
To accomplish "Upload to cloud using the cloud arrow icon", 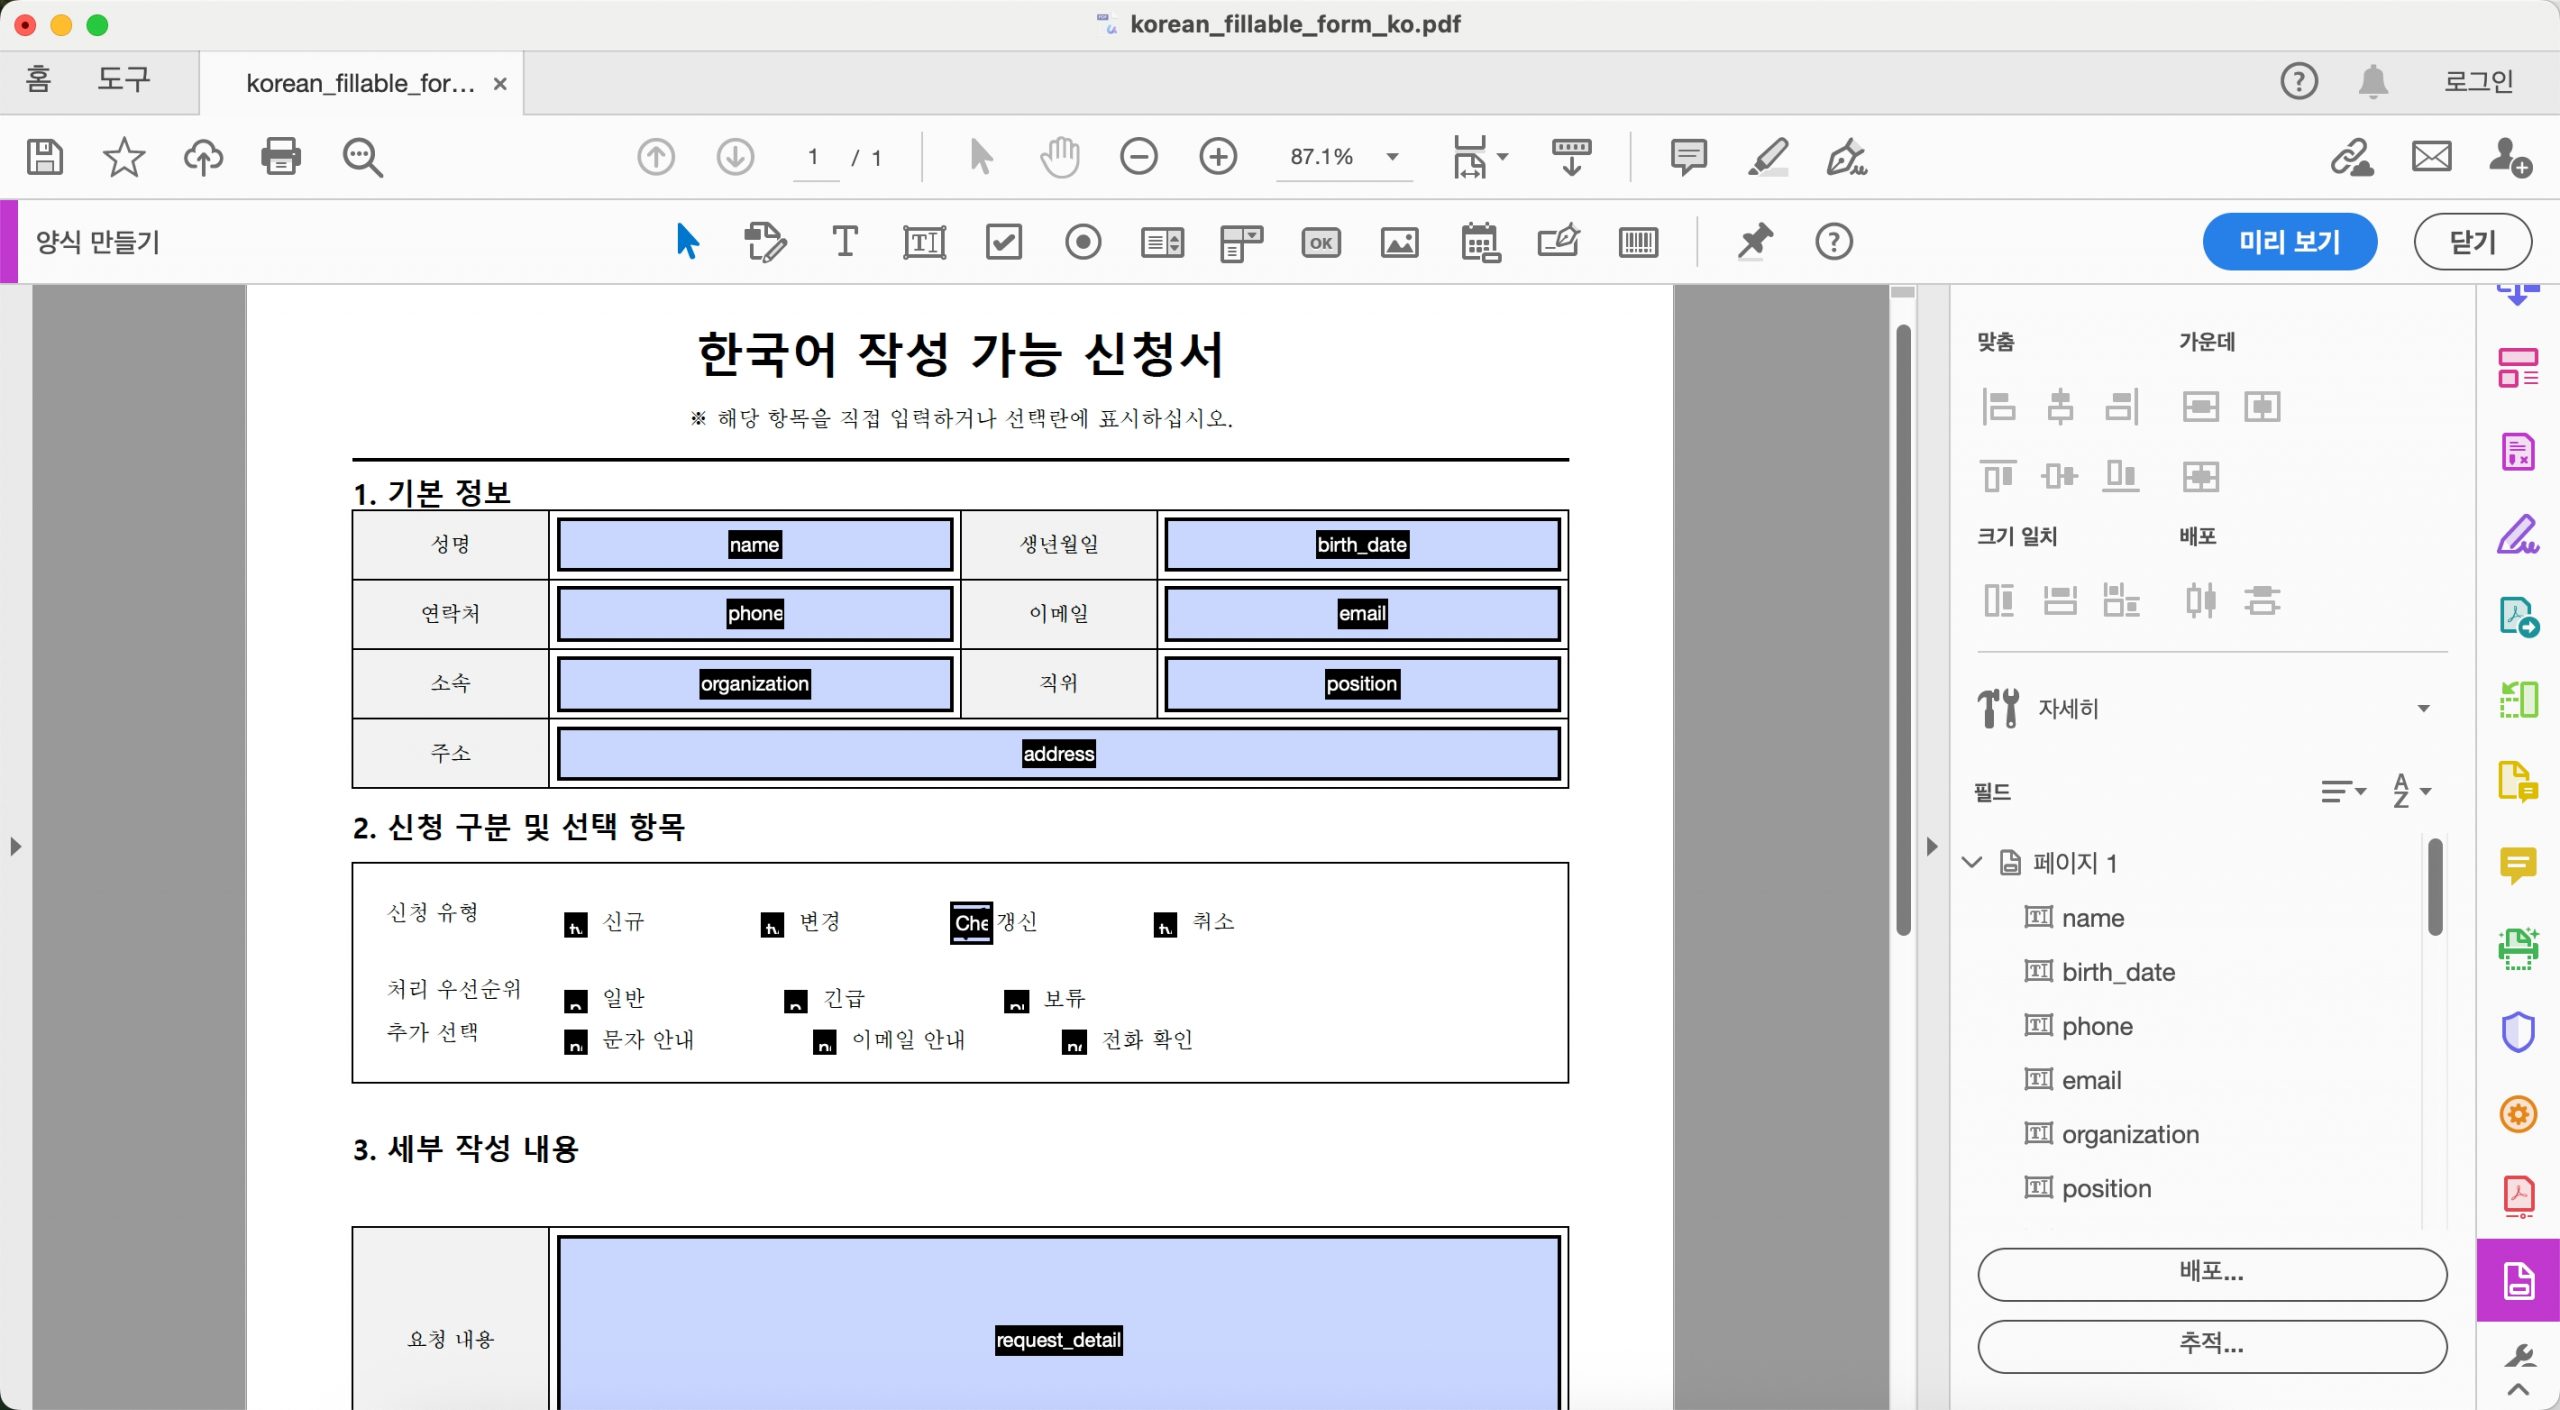I will (203, 157).
